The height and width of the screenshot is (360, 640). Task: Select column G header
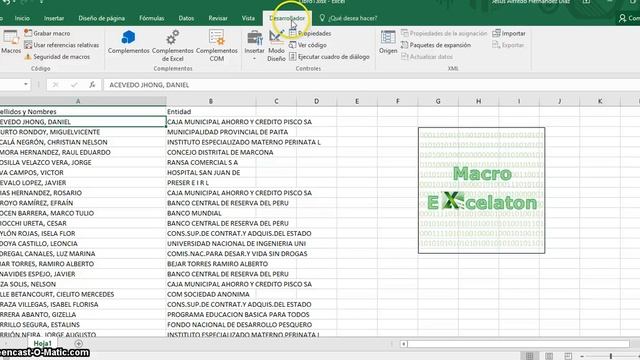(x=438, y=101)
